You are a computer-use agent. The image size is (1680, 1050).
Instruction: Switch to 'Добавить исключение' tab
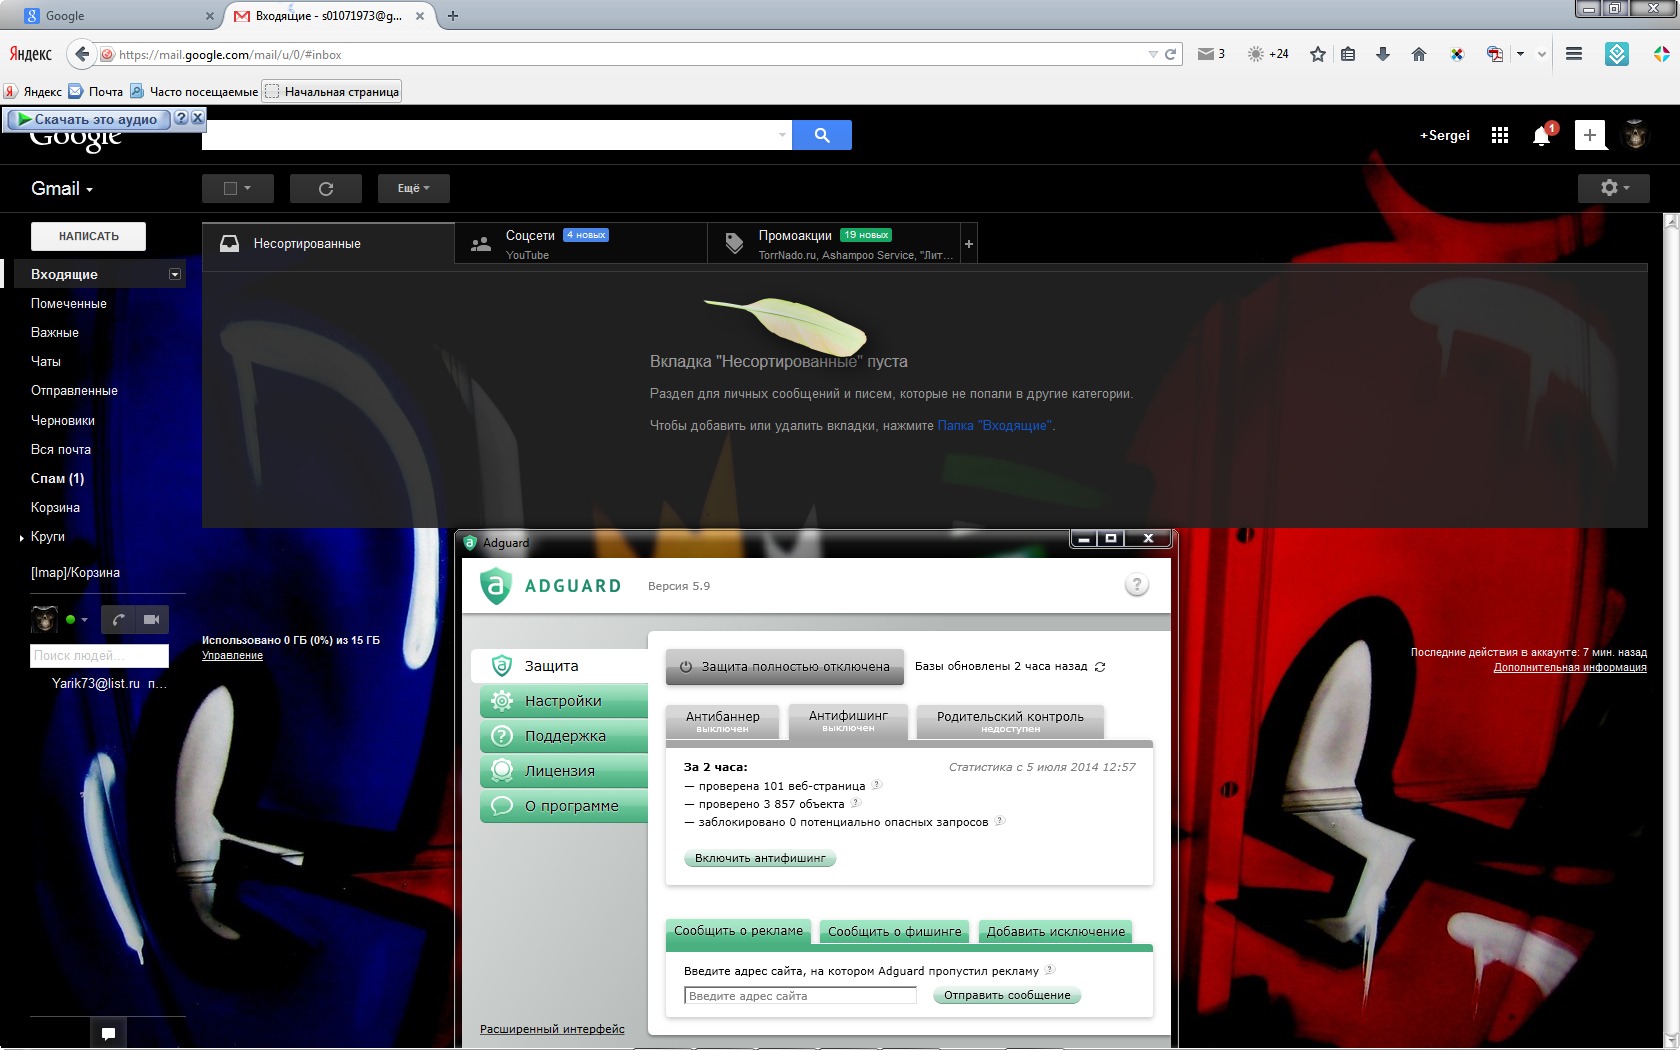click(x=1056, y=931)
